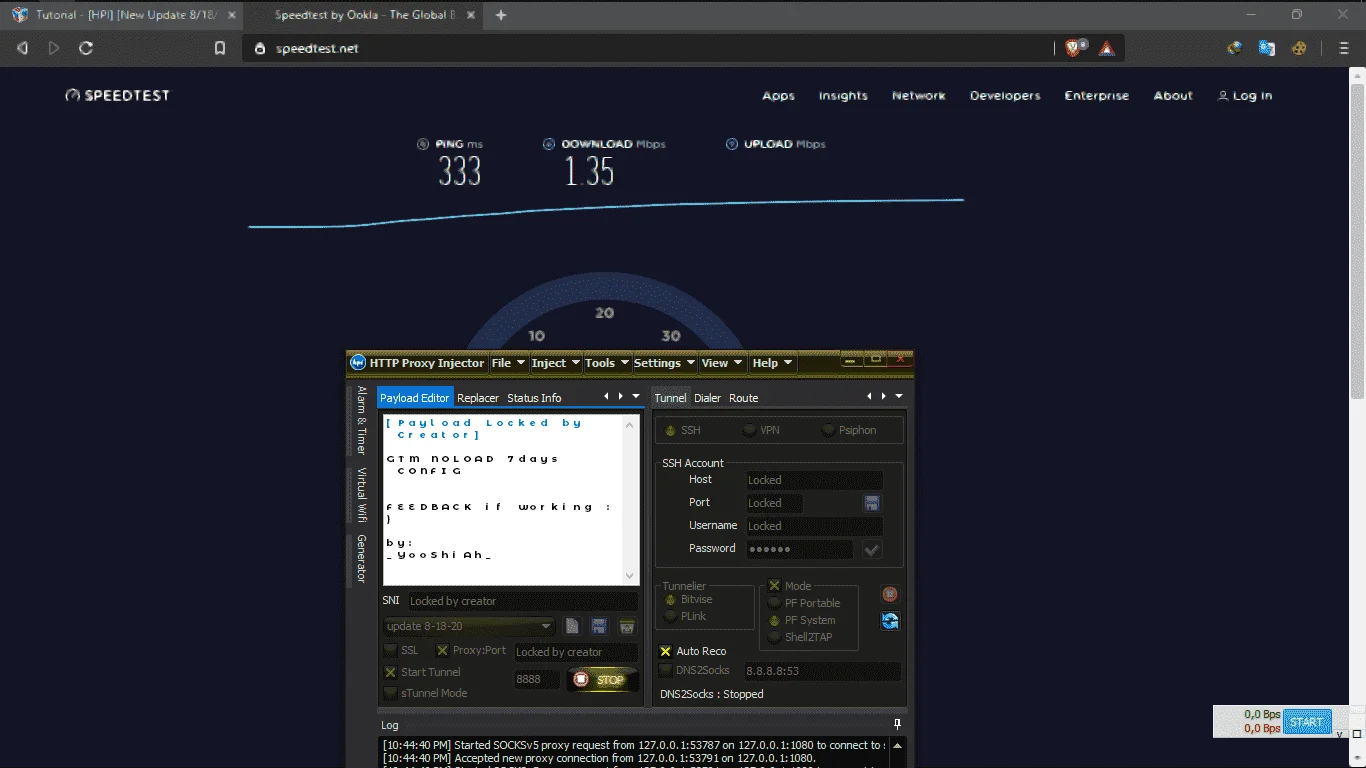
Task: Open the Log In link on Speedtest
Action: [x=1245, y=96]
